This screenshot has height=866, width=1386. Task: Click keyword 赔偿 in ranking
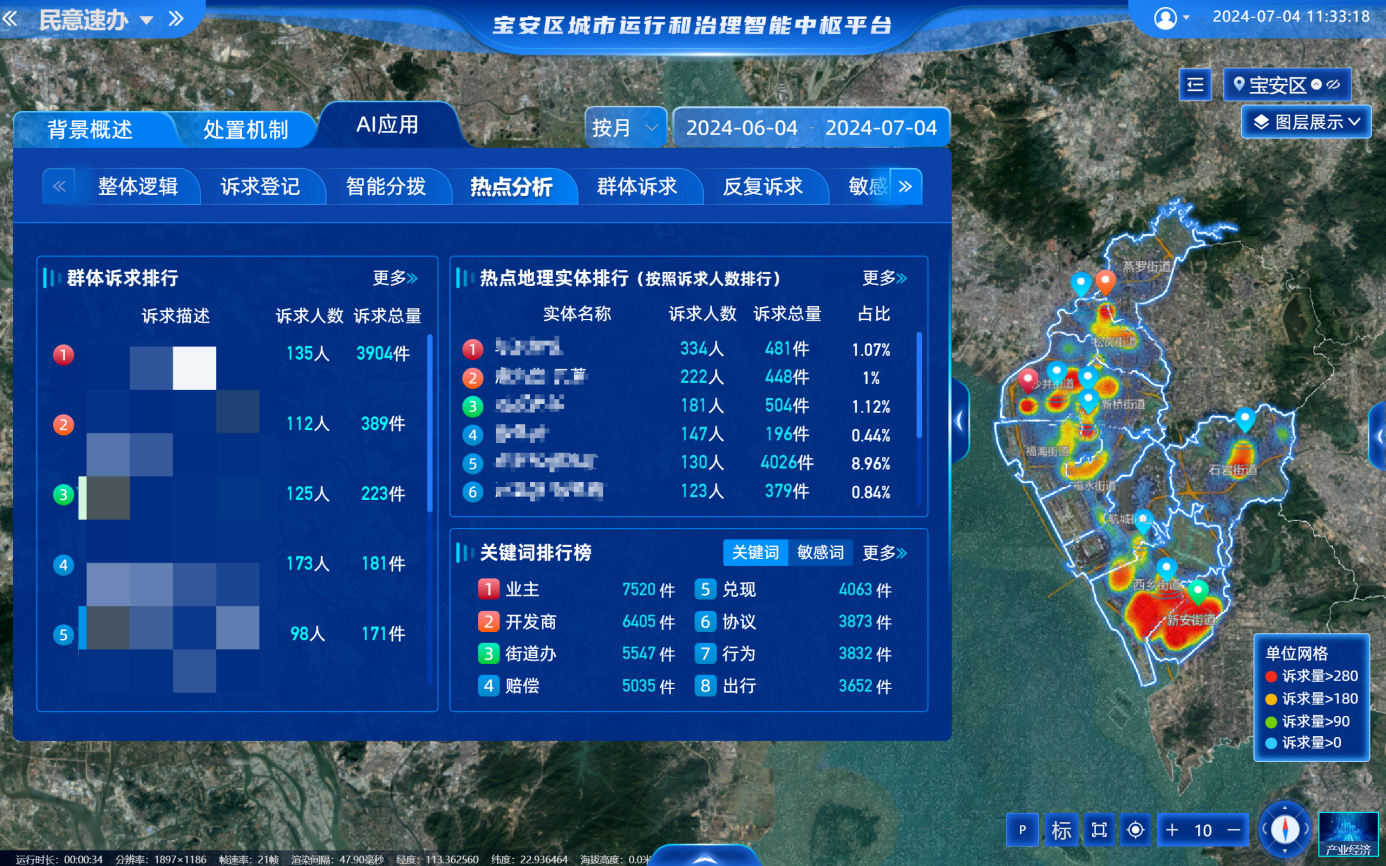coord(522,686)
